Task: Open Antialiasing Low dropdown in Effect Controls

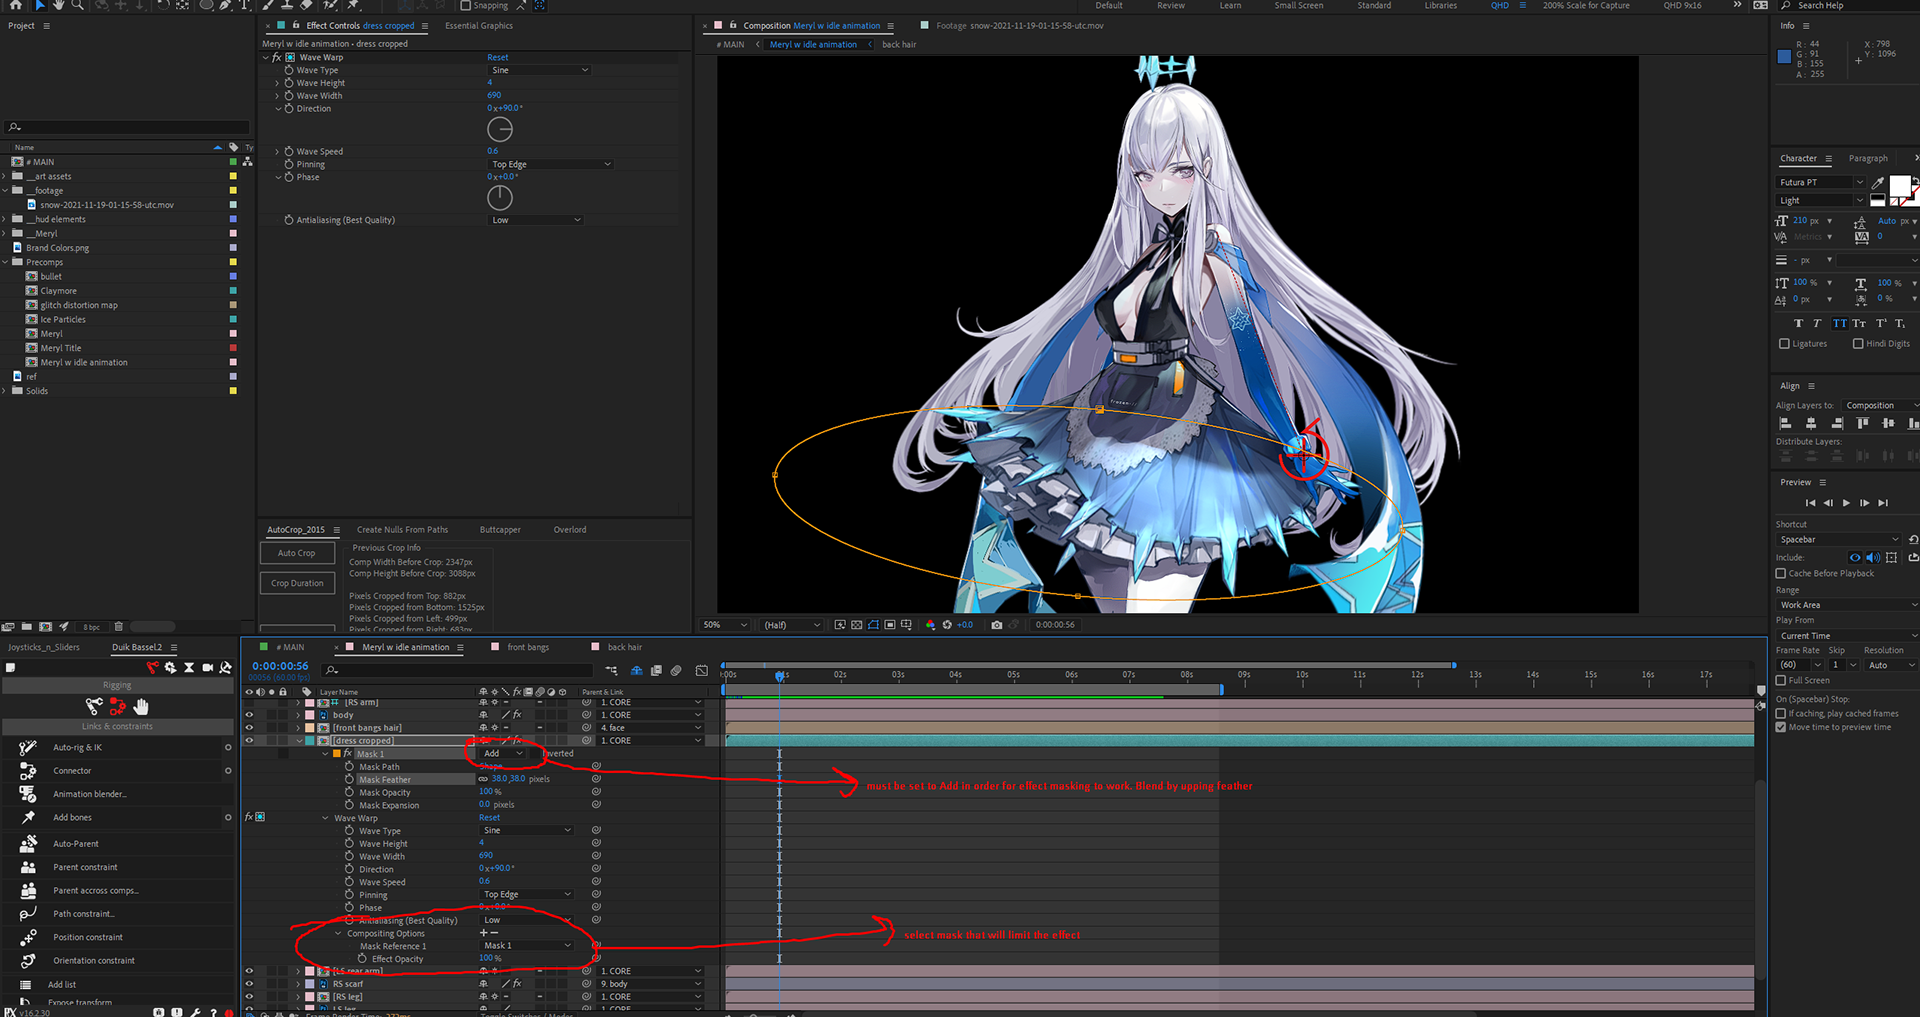Action: pyautogui.click(x=535, y=220)
